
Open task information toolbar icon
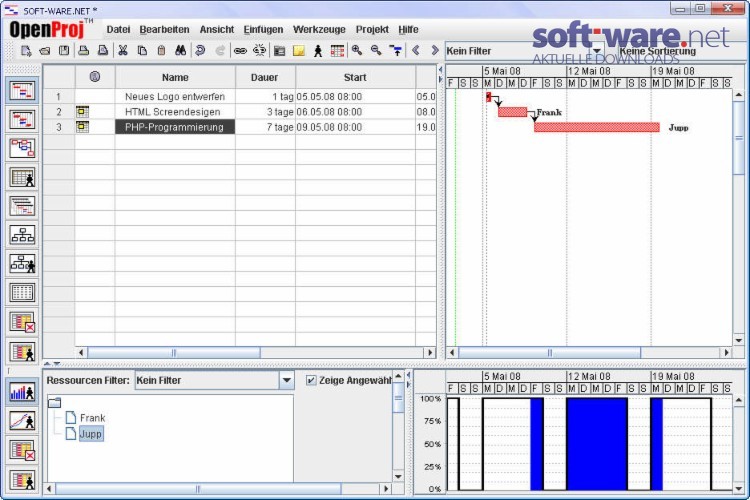tap(280, 51)
